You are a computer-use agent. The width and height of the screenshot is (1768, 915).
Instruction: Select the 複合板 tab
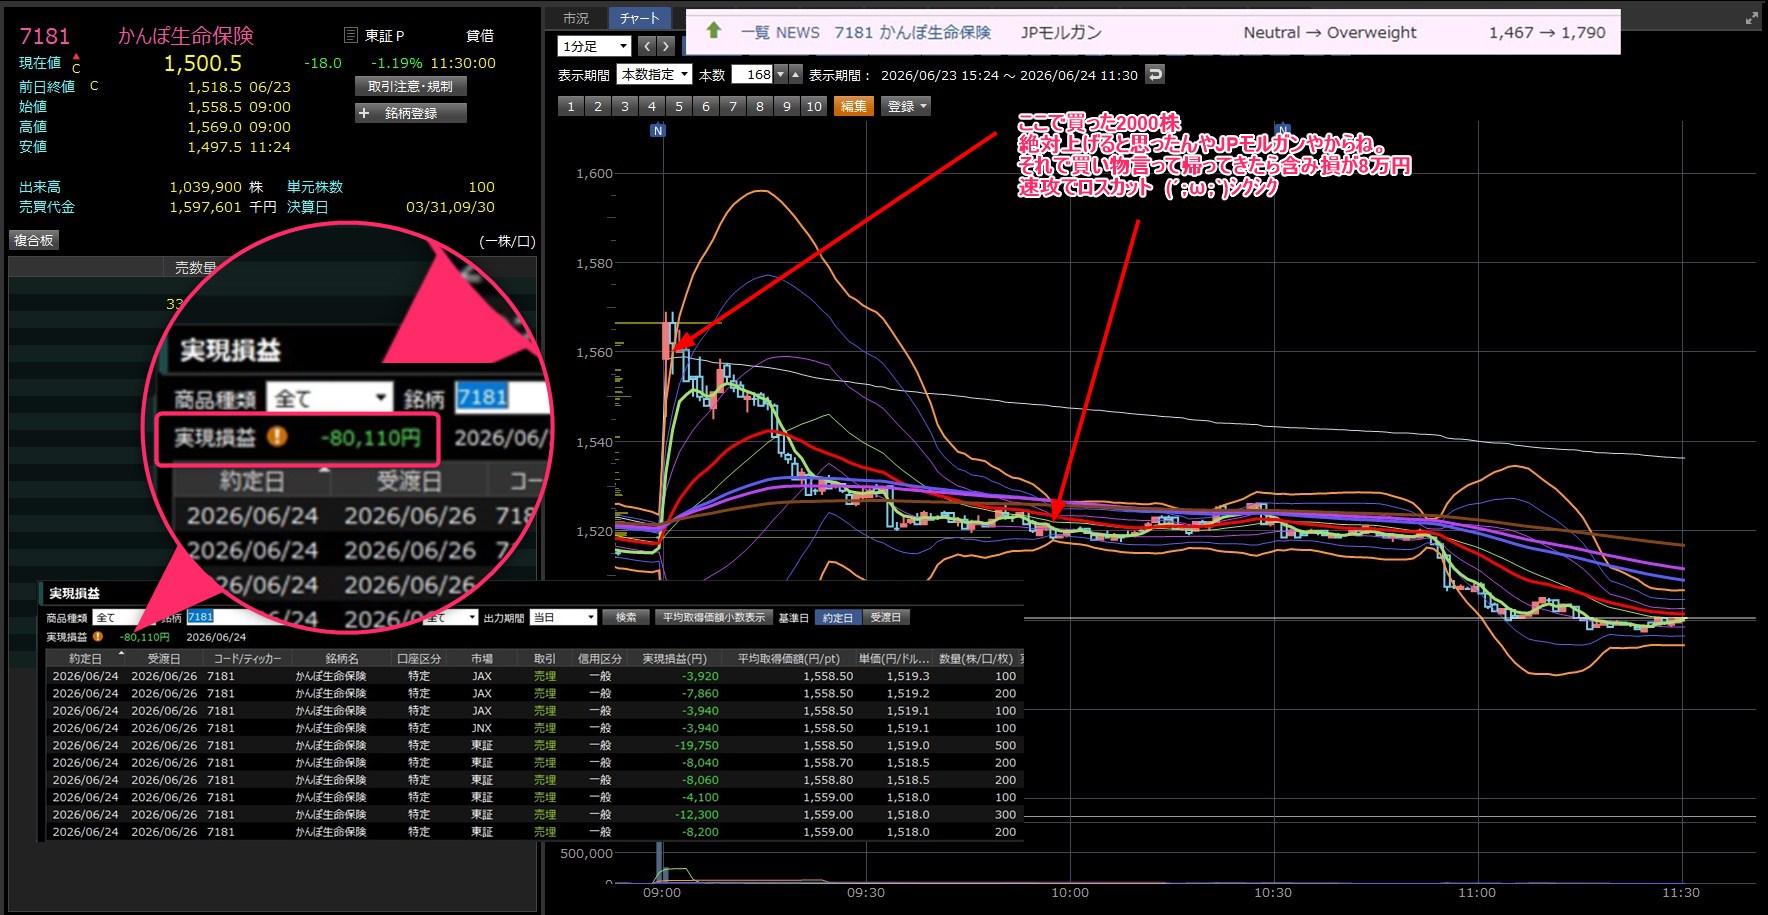[34, 240]
